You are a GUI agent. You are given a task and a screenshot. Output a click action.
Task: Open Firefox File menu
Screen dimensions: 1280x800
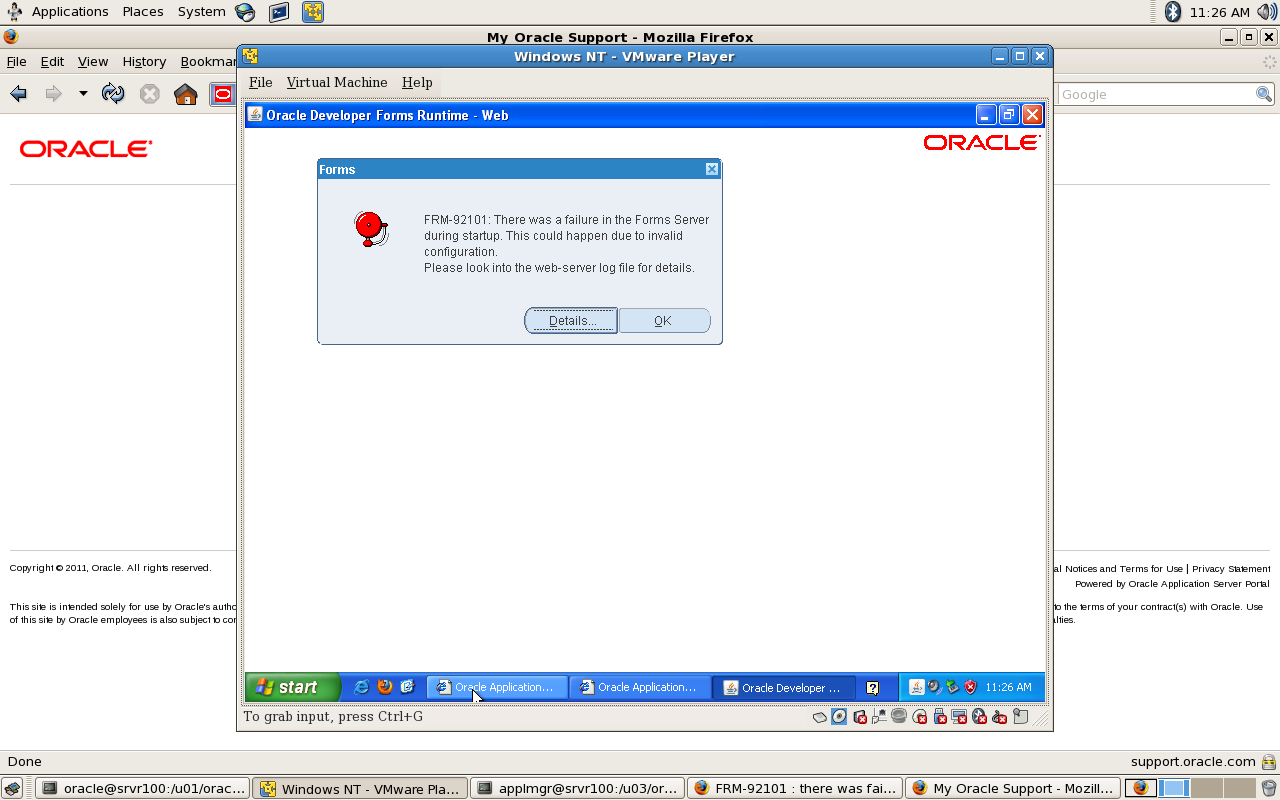pyautogui.click(x=17, y=61)
